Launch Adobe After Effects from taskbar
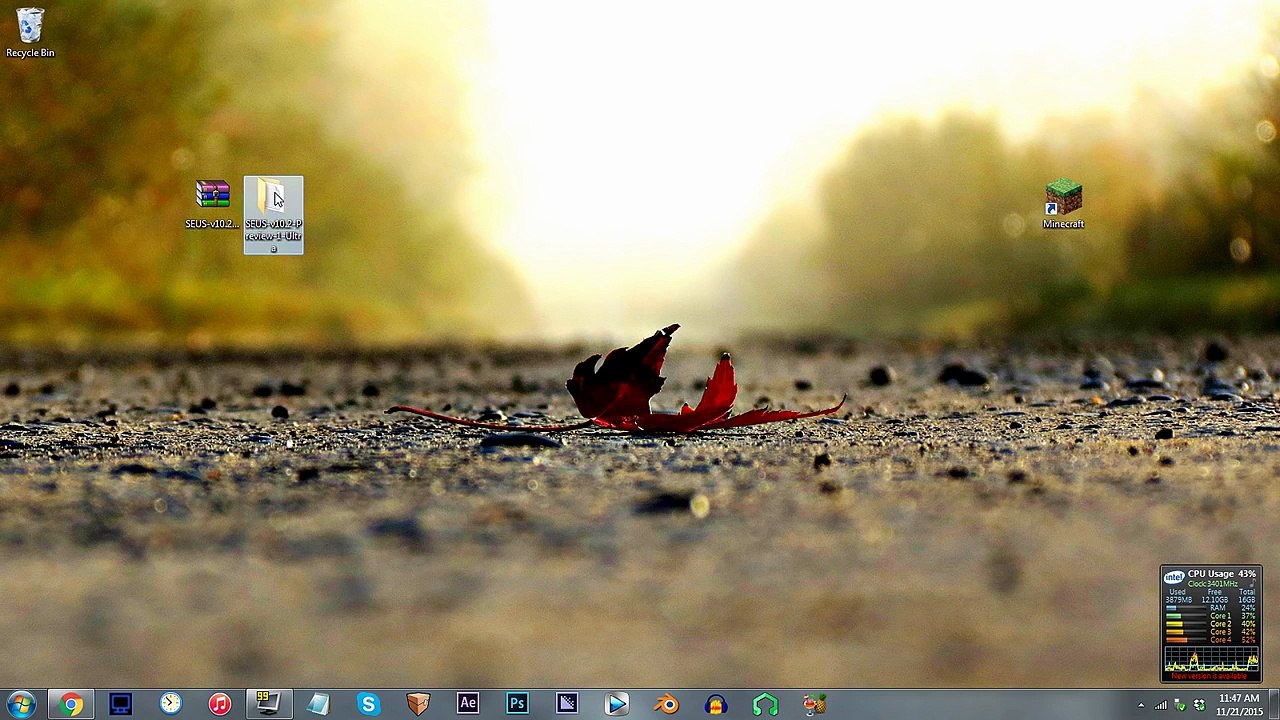Image resolution: width=1280 pixels, height=720 pixels. coord(467,704)
